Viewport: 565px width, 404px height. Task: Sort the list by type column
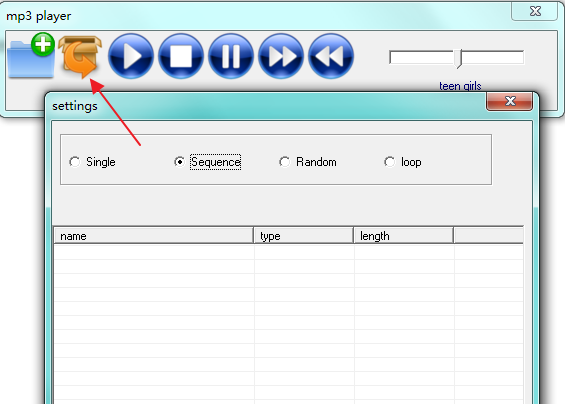click(x=304, y=236)
